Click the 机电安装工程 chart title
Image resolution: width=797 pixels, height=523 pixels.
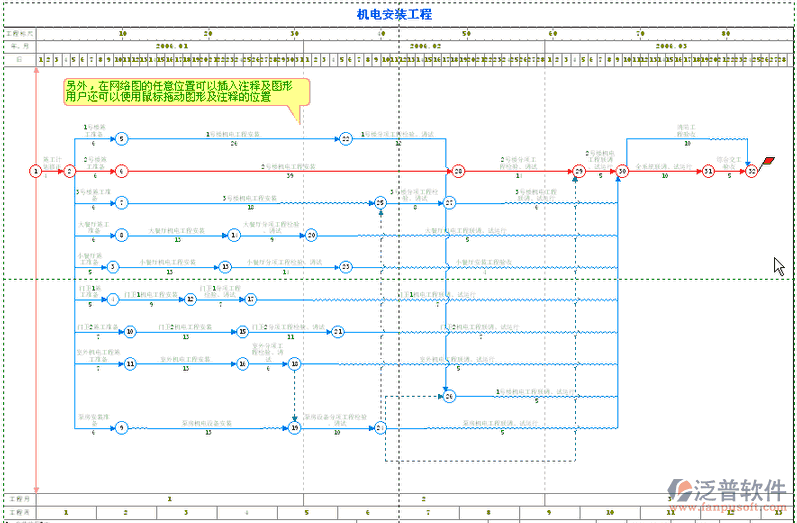point(396,15)
